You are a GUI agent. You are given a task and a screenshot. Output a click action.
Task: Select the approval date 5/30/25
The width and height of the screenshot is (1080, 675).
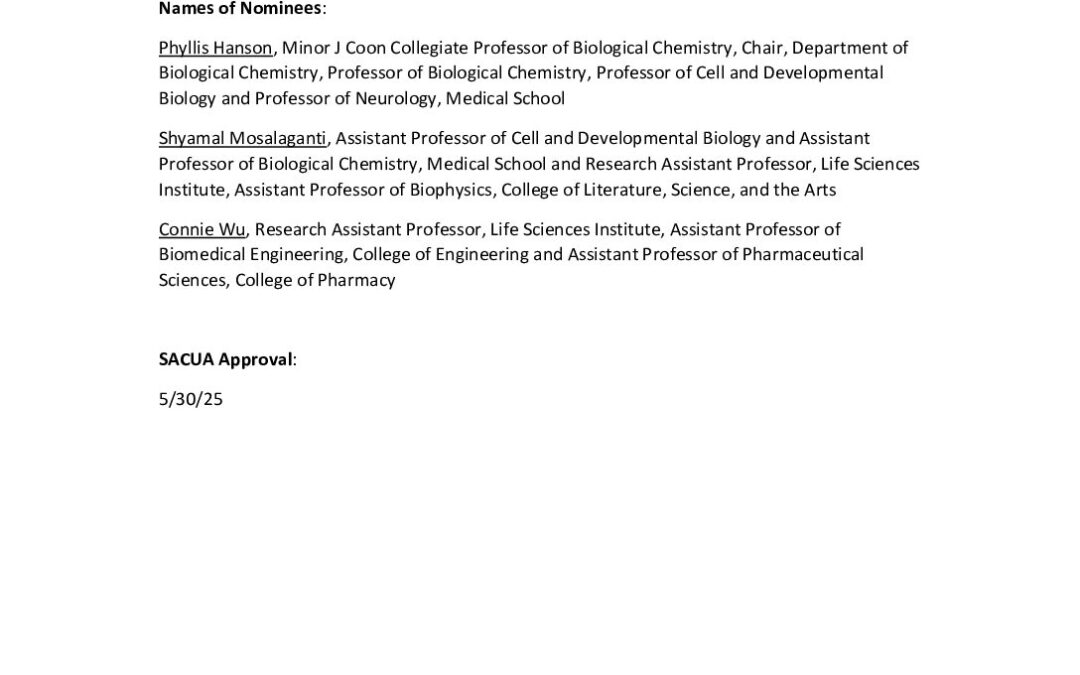(190, 399)
